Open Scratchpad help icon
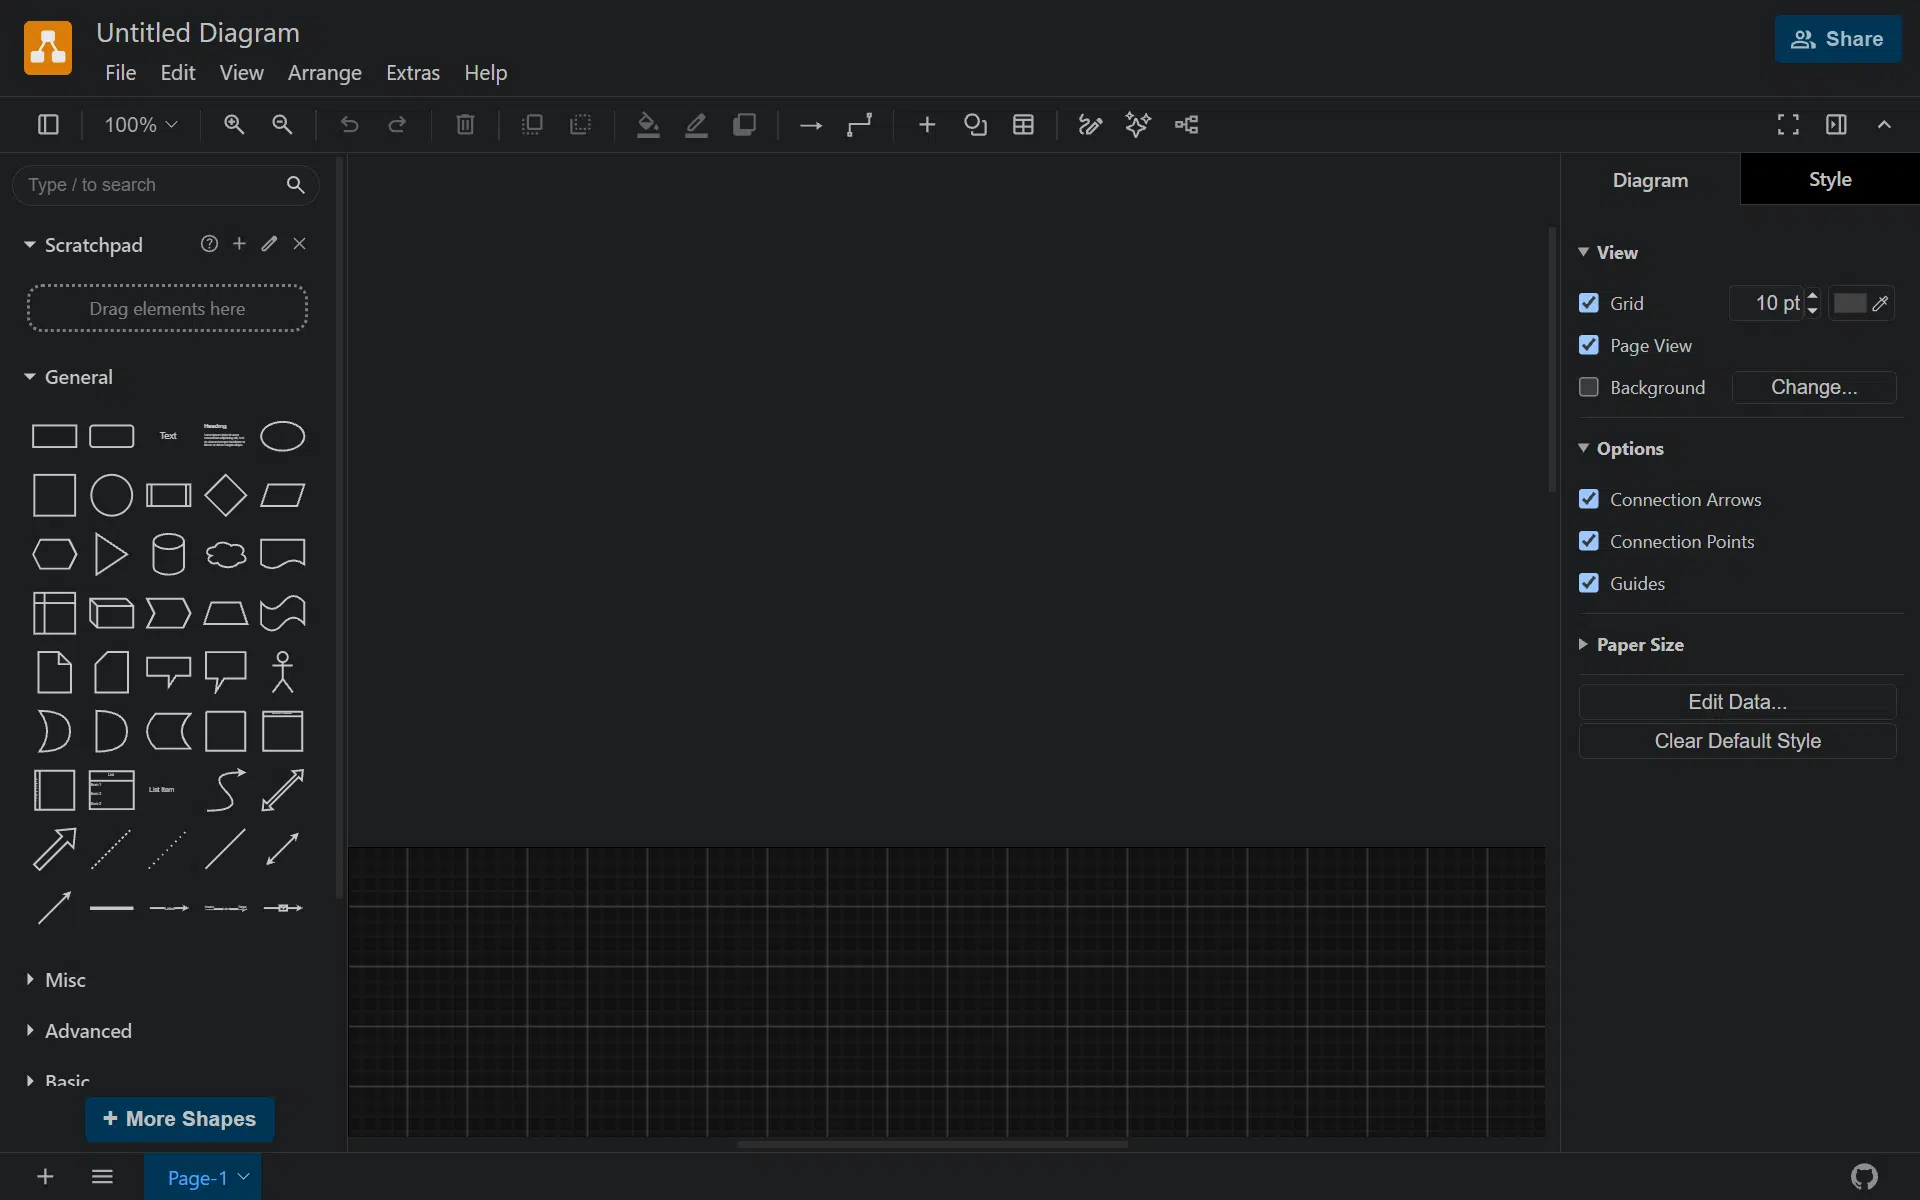This screenshot has height=1200, width=1920. (x=209, y=244)
